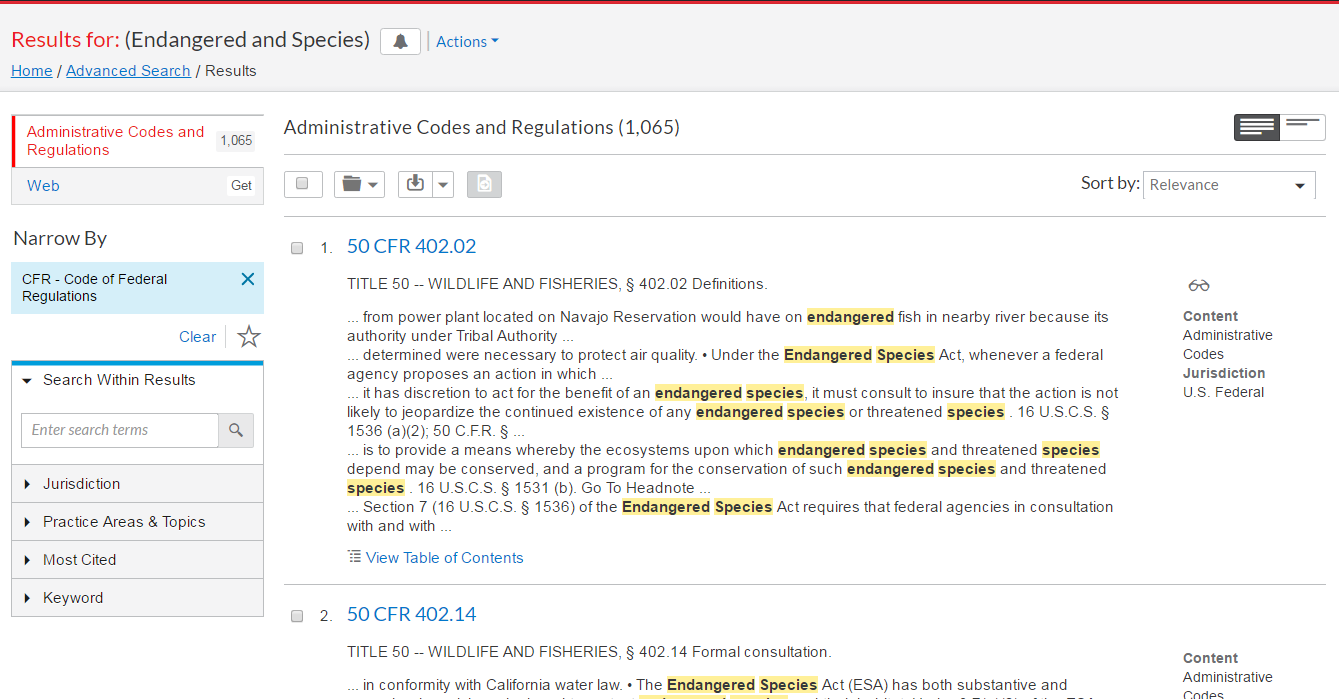Open the Sort by Relevance dropdown
The width and height of the screenshot is (1339, 699).
(1229, 185)
